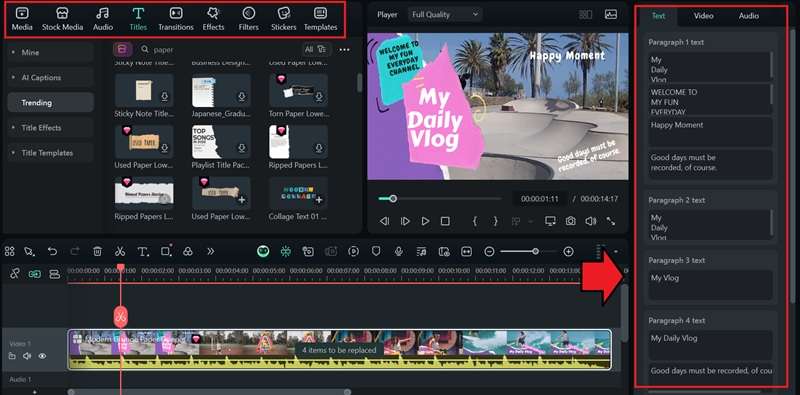The width and height of the screenshot is (800, 395).
Task: Open the Filters tab
Action: click(x=248, y=19)
